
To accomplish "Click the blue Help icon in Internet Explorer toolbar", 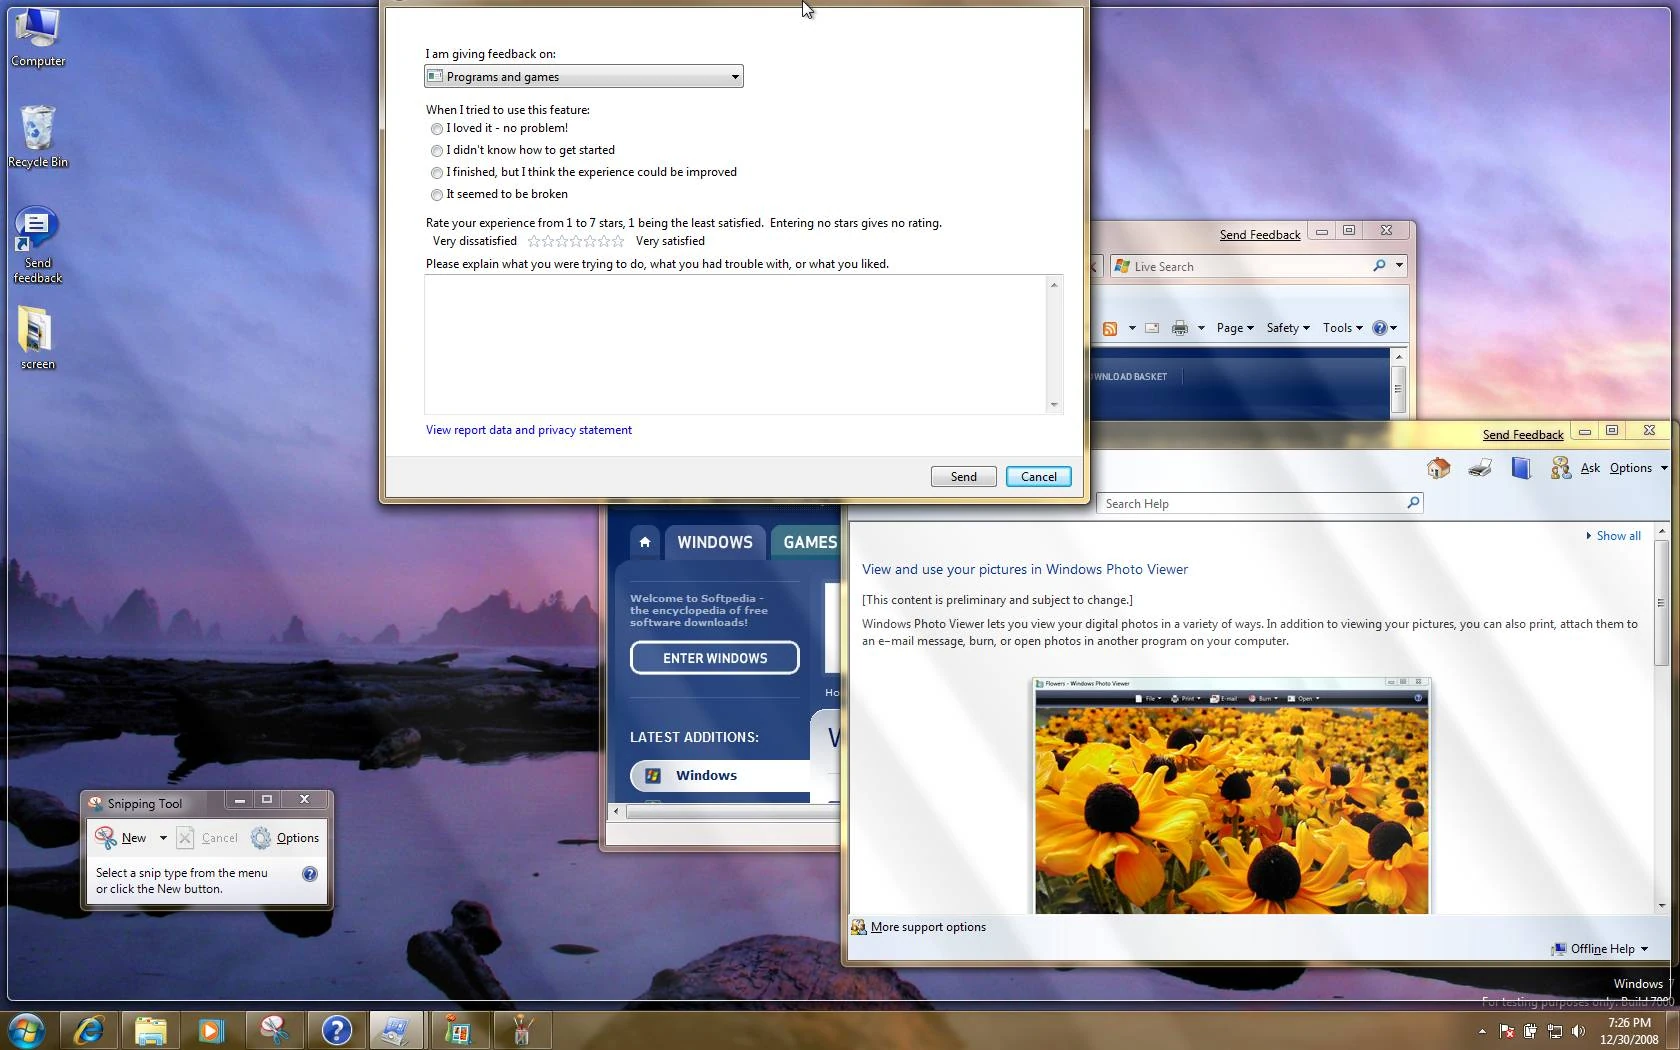I will (1380, 328).
